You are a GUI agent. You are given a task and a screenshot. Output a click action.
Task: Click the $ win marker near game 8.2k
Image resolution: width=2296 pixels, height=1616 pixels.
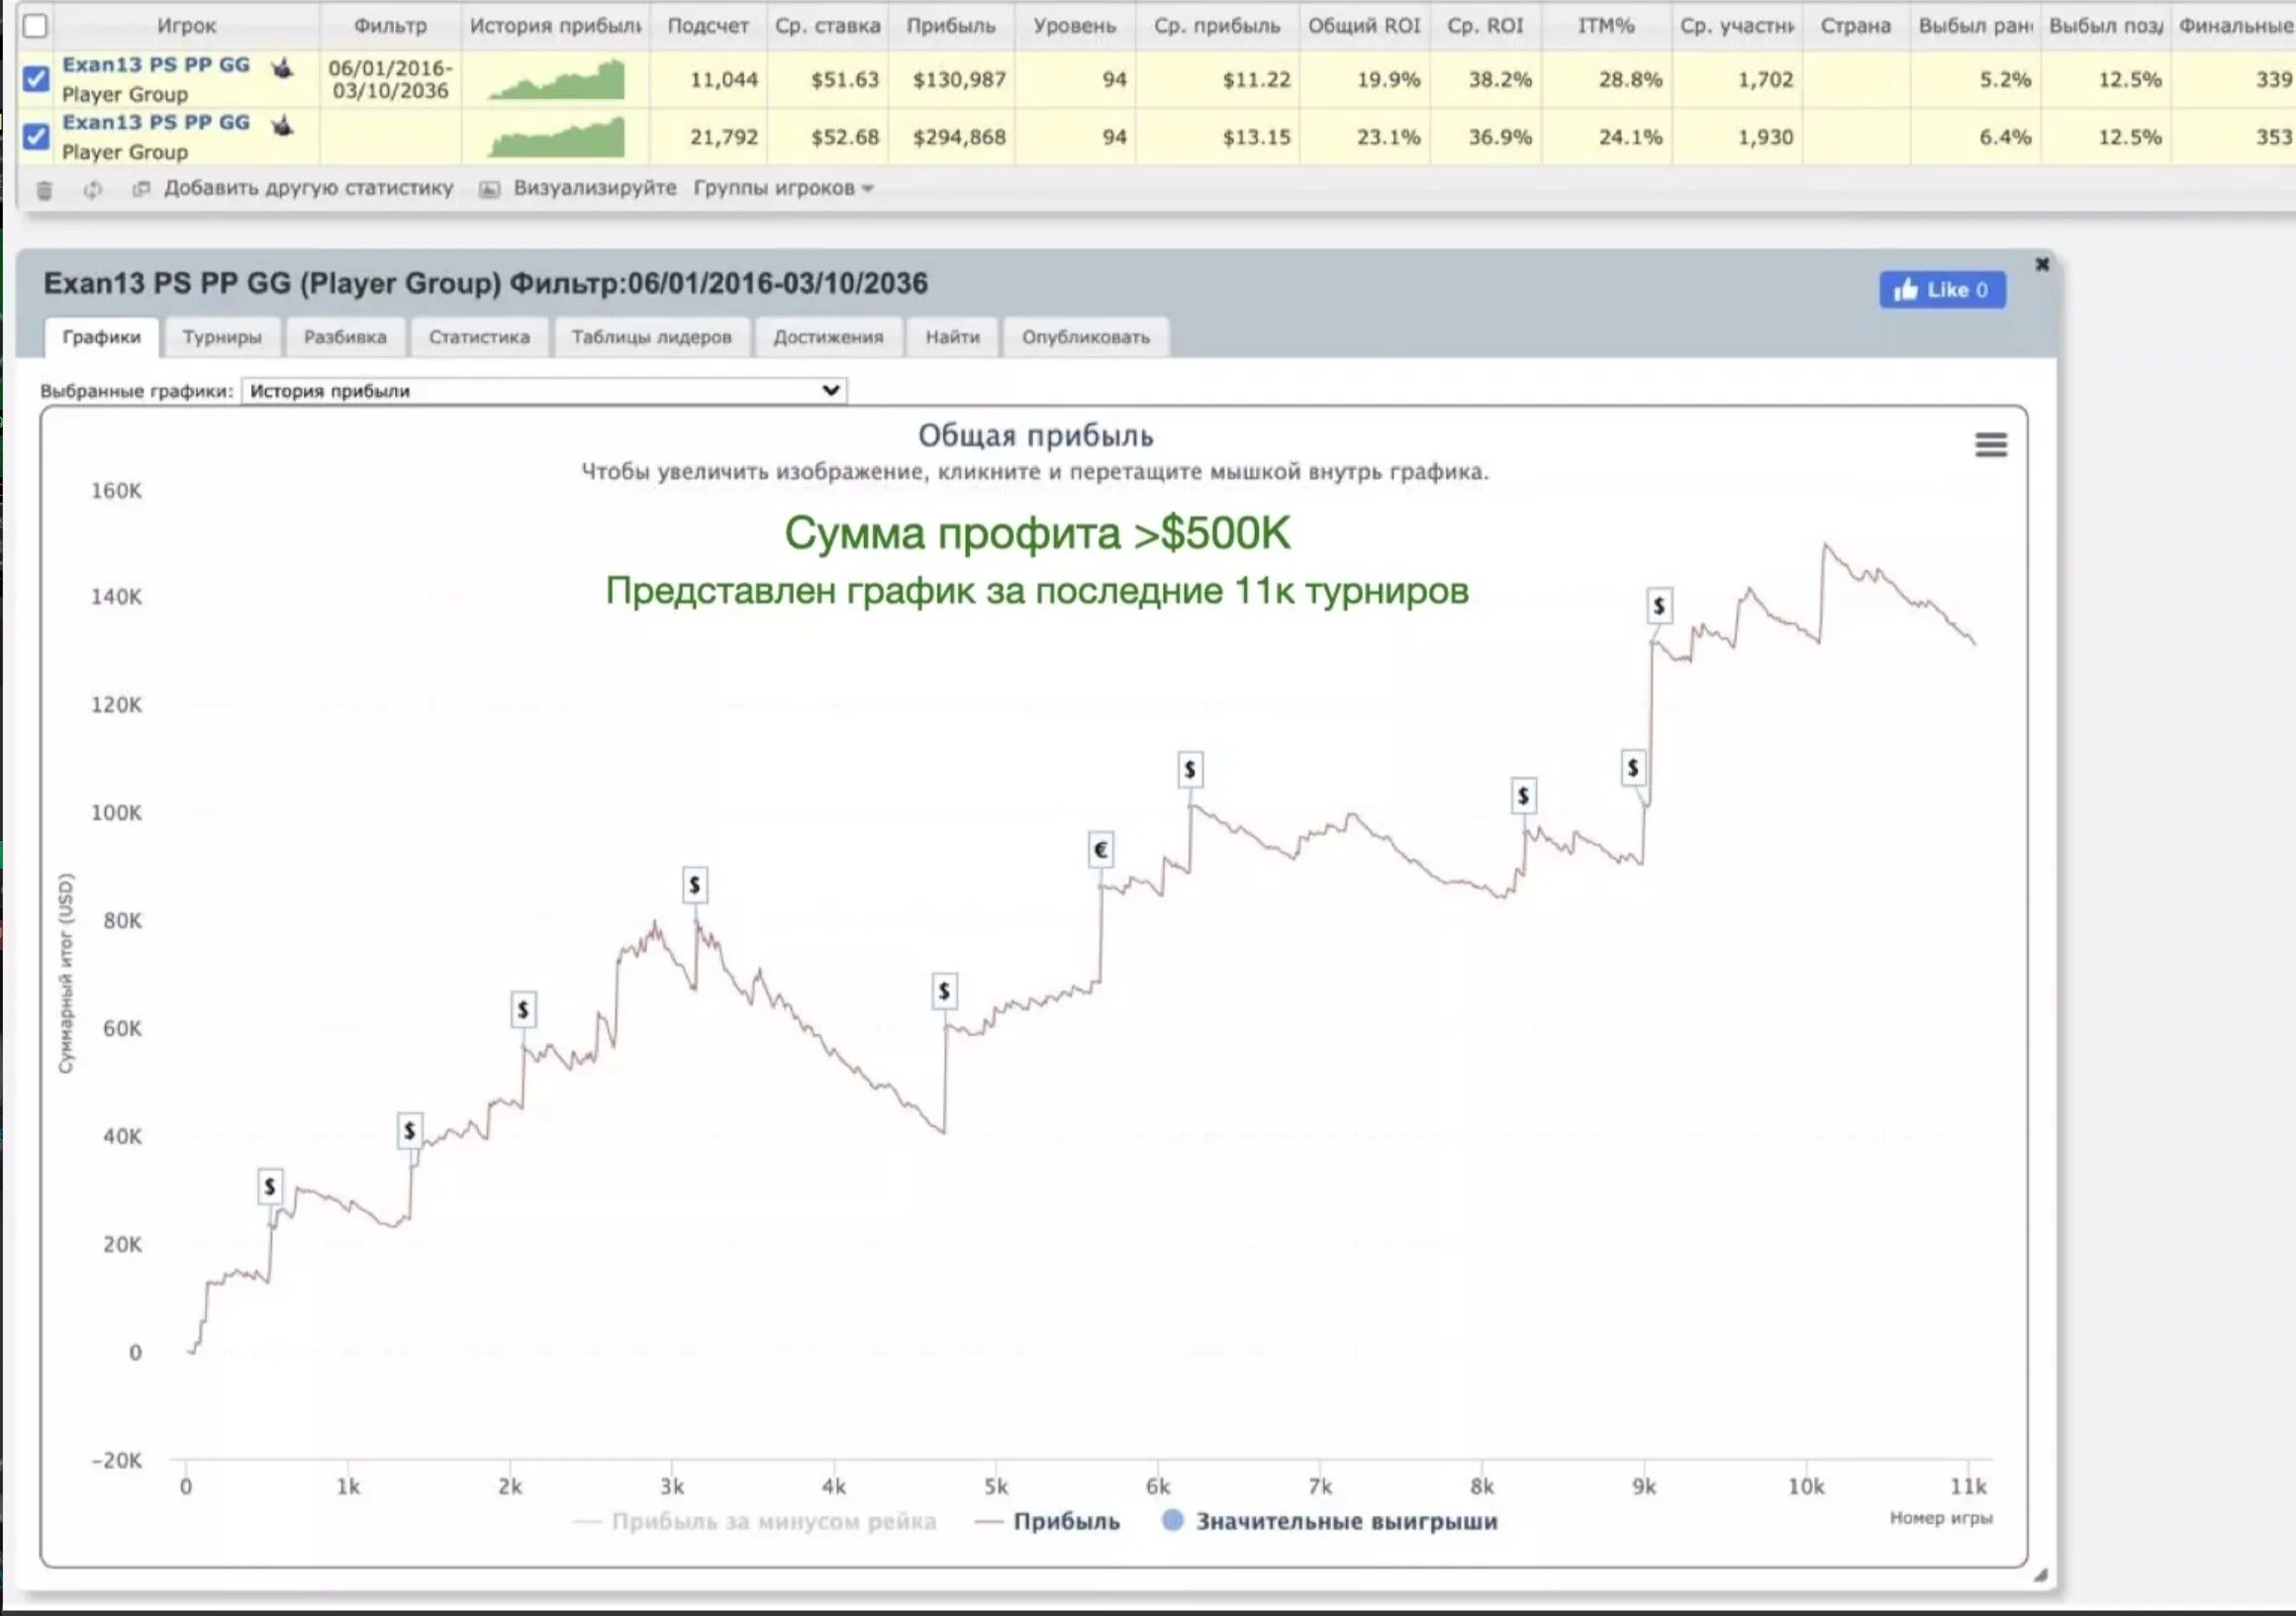point(1522,795)
